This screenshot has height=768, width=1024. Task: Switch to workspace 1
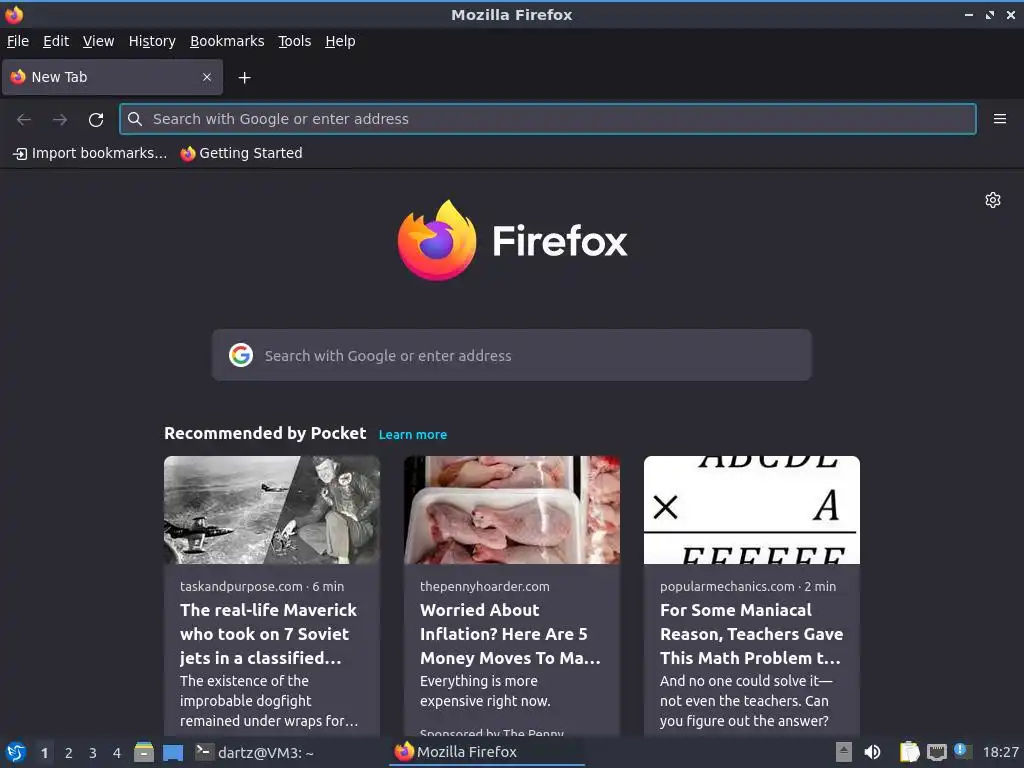pyautogui.click(x=44, y=753)
